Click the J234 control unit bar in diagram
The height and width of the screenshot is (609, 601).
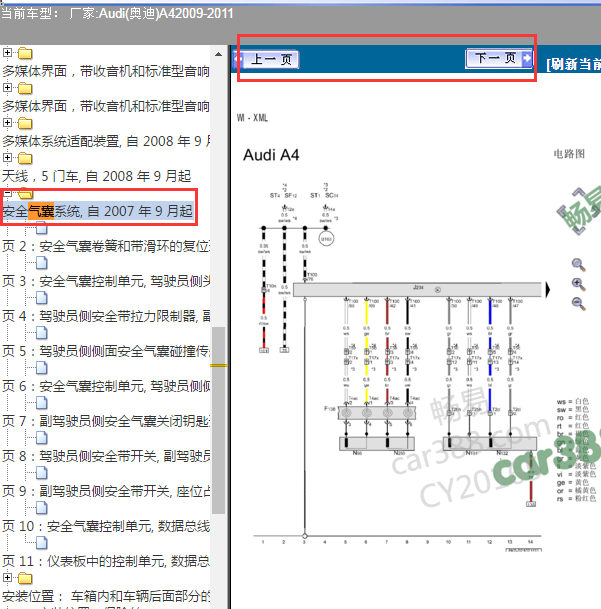pyautogui.click(x=417, y=290)
